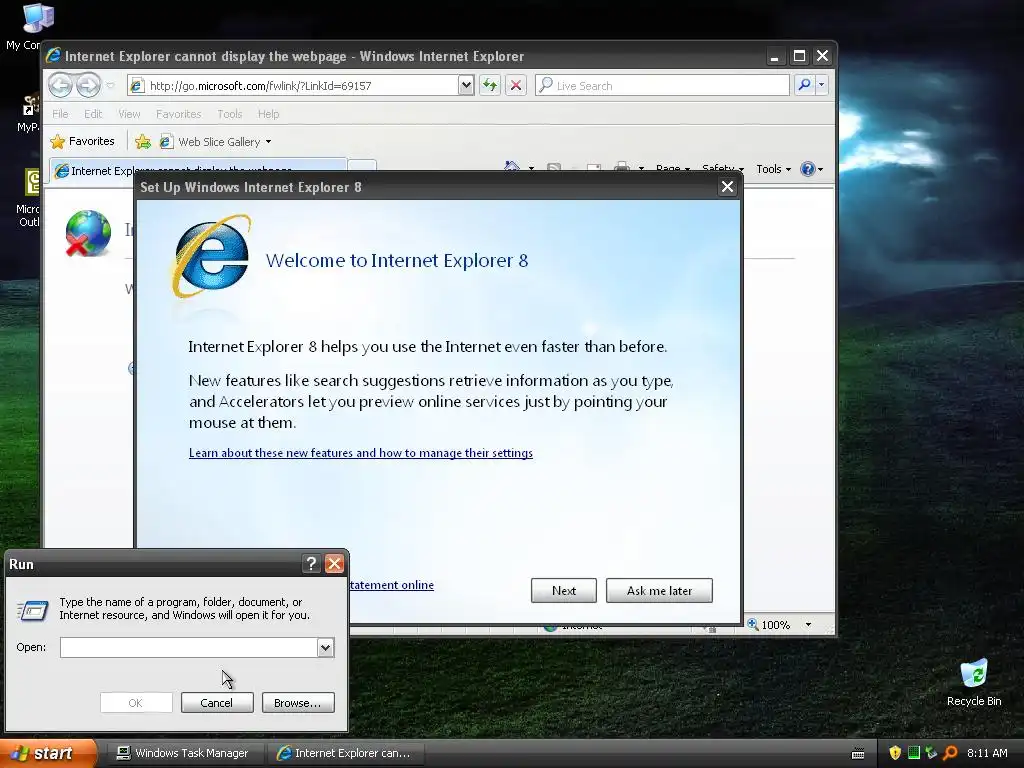Open the search provider options dropdown
This screenshot has height=768, width=1024.
point(822,86)
